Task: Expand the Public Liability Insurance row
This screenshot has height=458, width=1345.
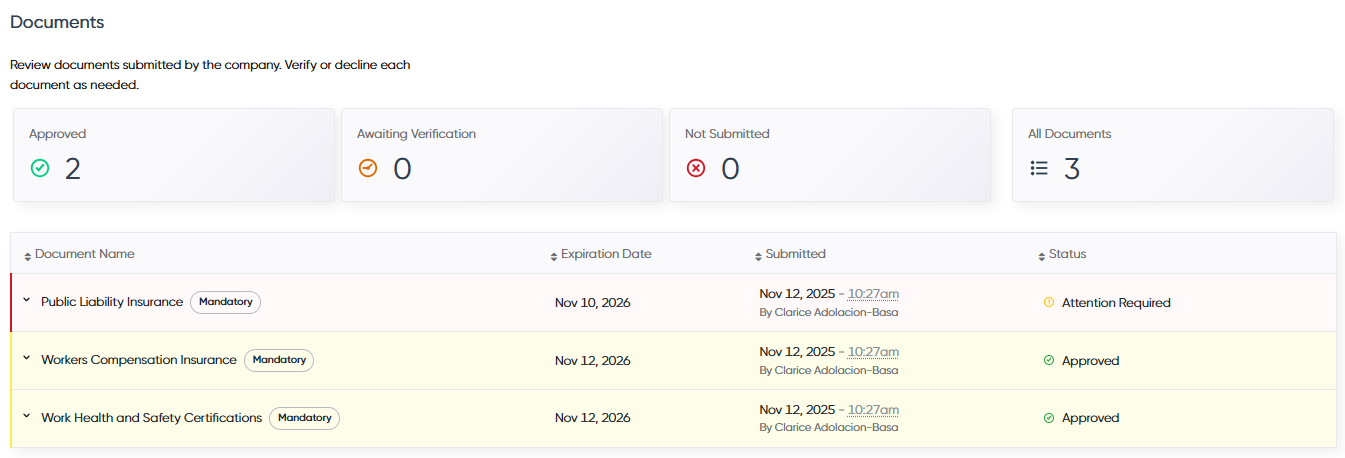Action: point(27,301)
